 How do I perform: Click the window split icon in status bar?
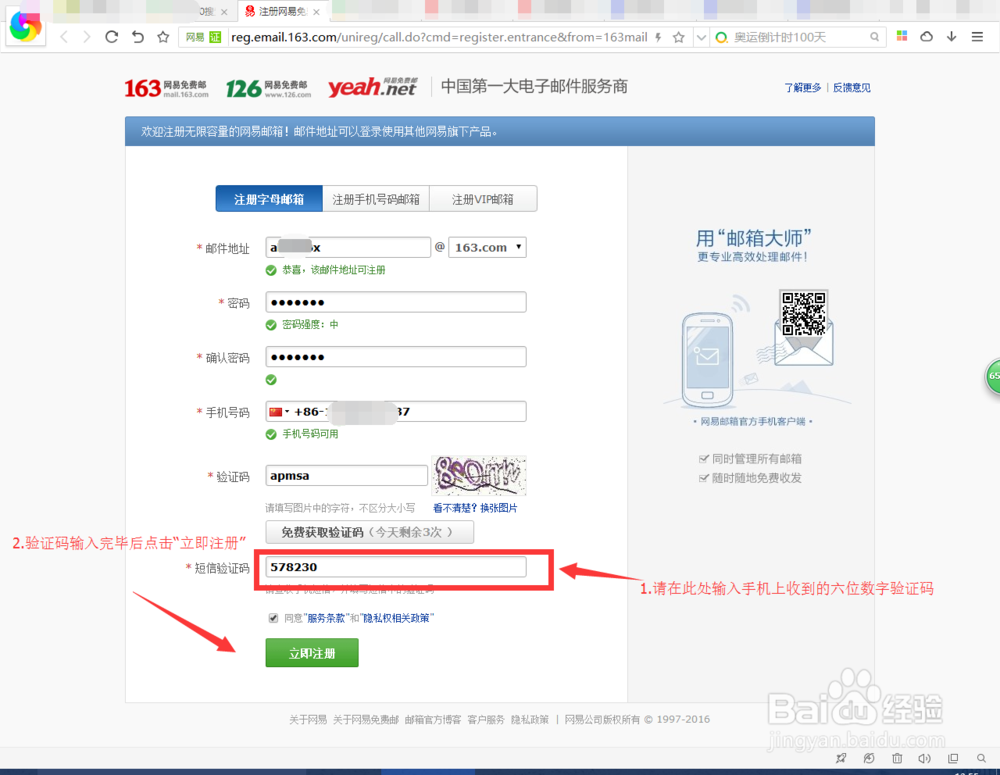pos(953,758)
